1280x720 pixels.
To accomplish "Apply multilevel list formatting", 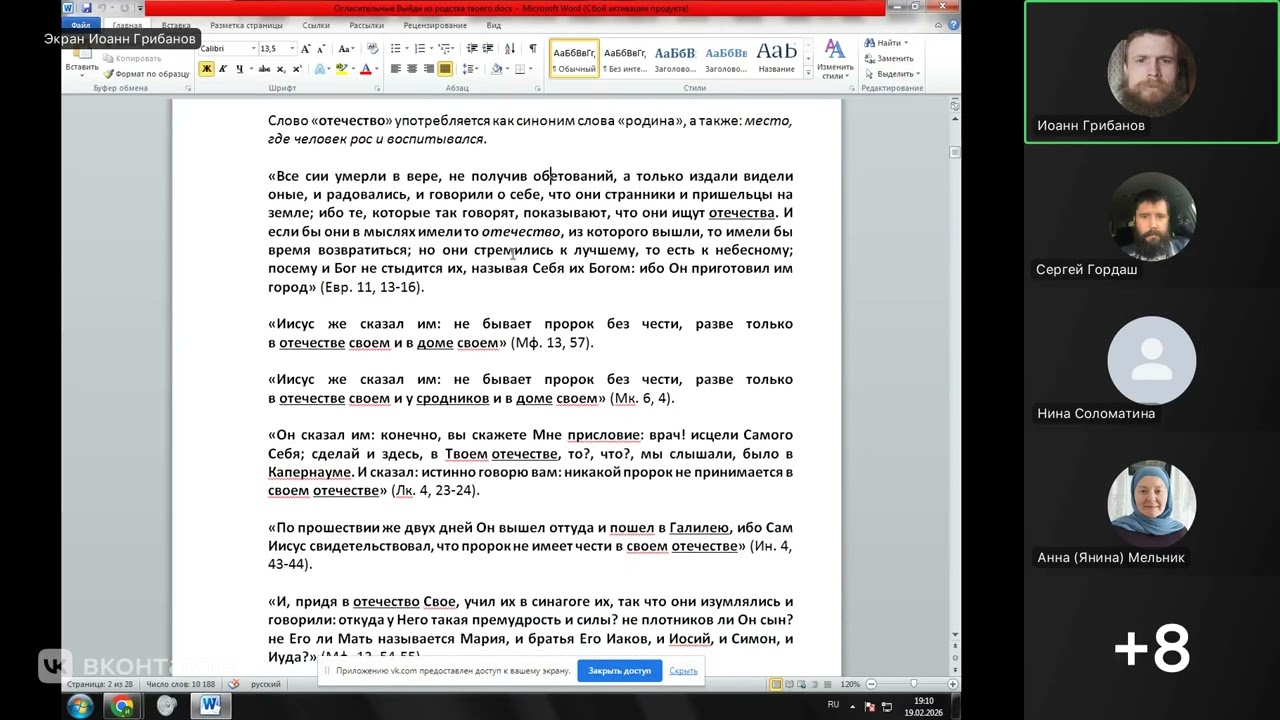I will pyautogui.click(x=447, y=48).
